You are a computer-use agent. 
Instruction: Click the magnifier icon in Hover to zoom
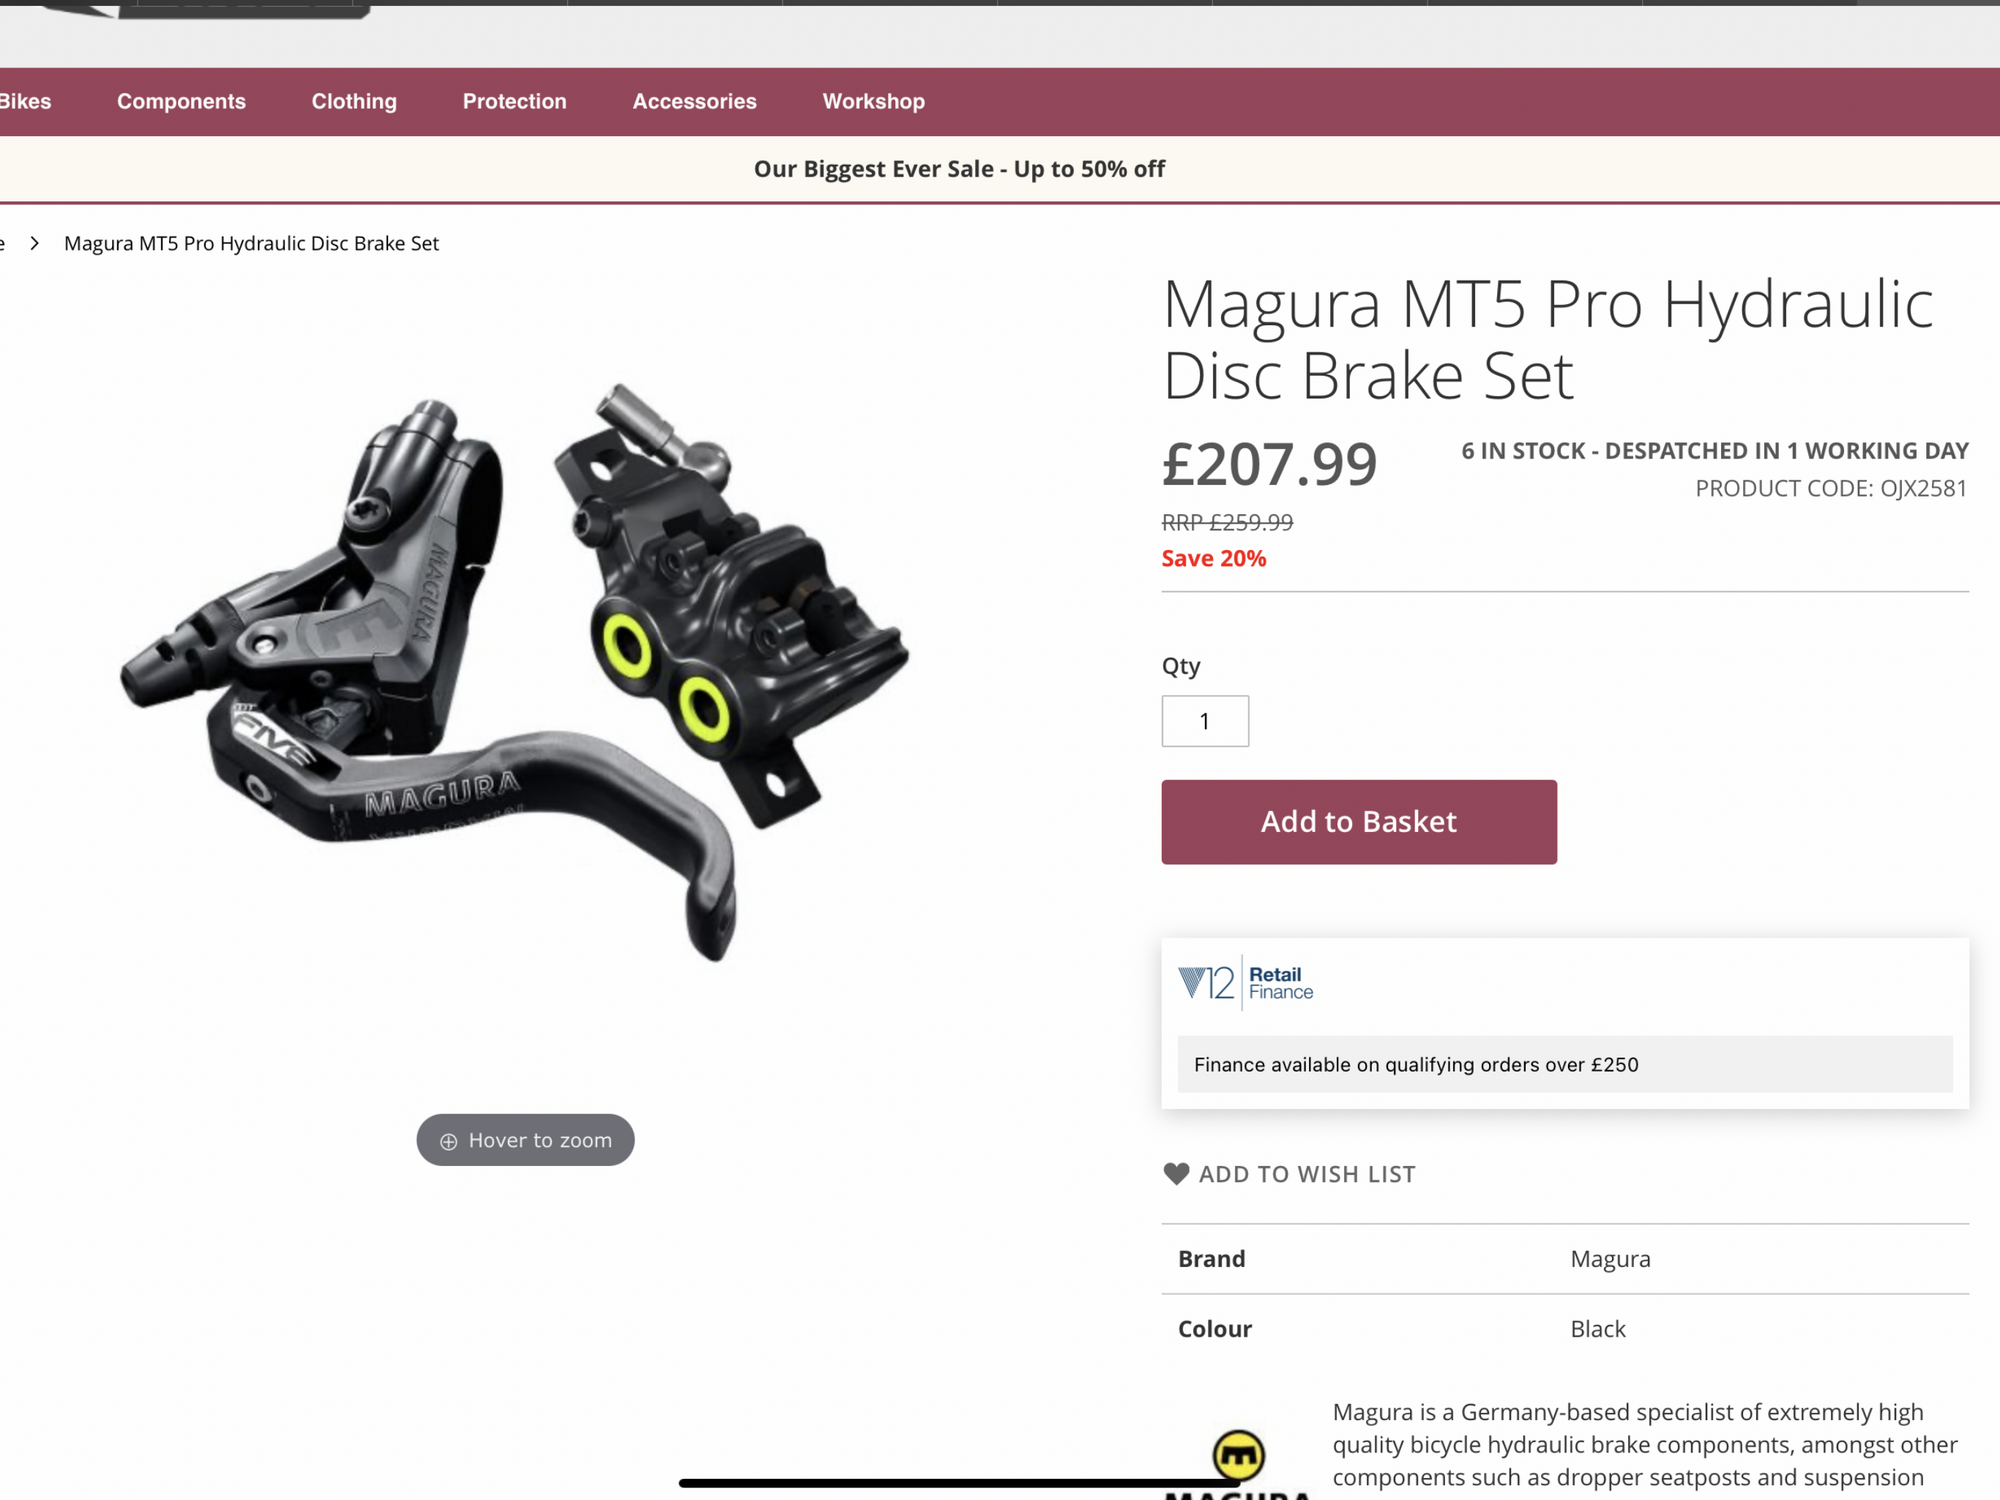point(449,1141)
